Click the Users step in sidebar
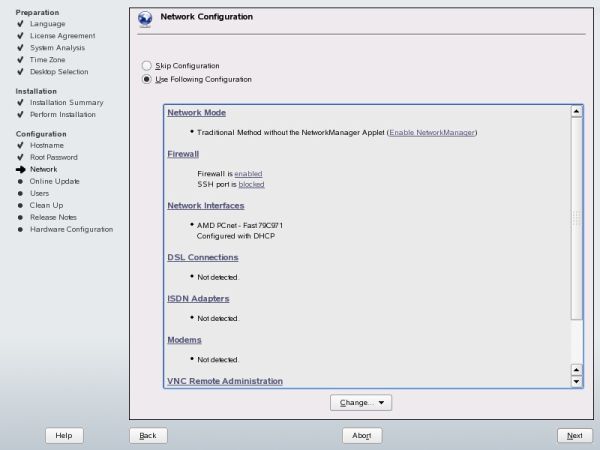The height and width of the screenshot is (450, 600). click(x=40, y=193)
